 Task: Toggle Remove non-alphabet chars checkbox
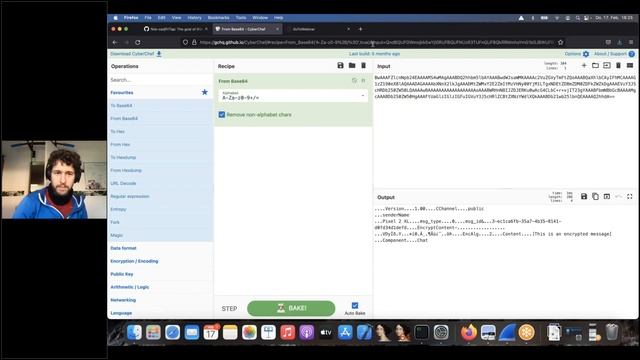[x=222, y=115]
